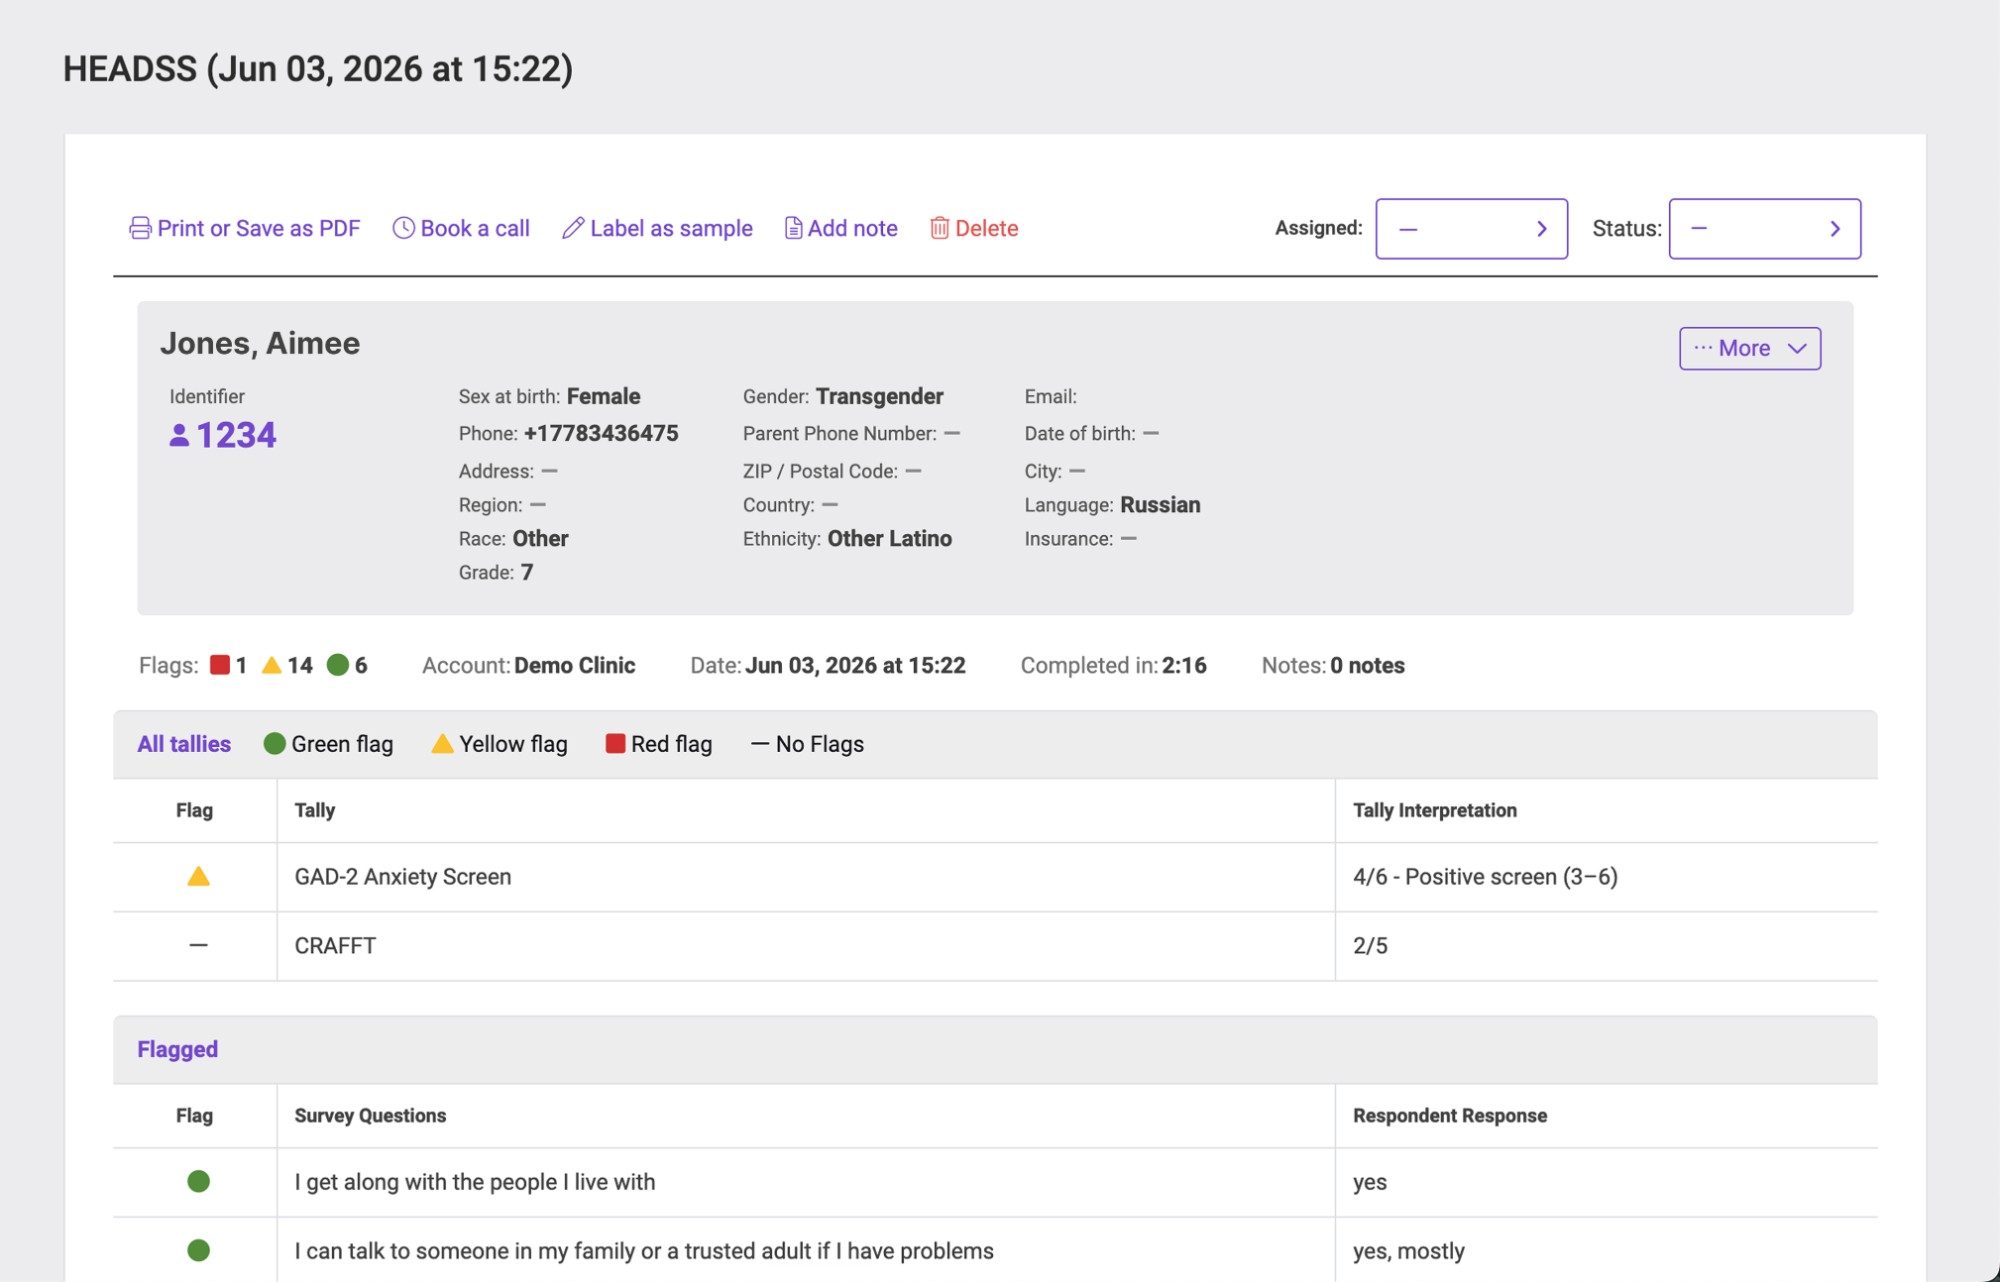
Task: Click Add note link
Action: point(841,228)
